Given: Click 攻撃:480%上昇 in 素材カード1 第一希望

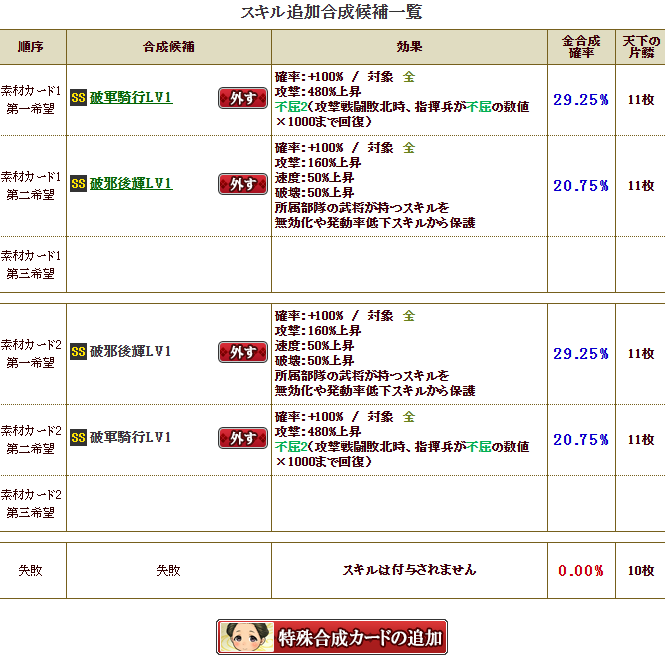Looking at the screenshot, I should point(318,92).
